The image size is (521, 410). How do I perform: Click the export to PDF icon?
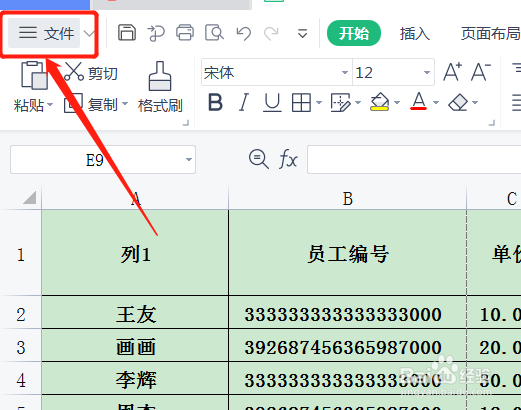pyautogui.click(x=156, y=33)
